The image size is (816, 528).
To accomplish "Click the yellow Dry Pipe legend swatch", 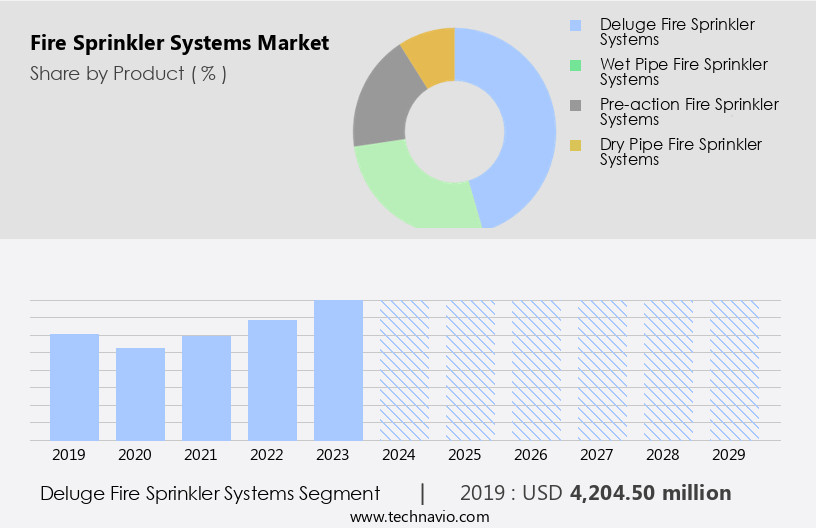I will tap(575, 145).
